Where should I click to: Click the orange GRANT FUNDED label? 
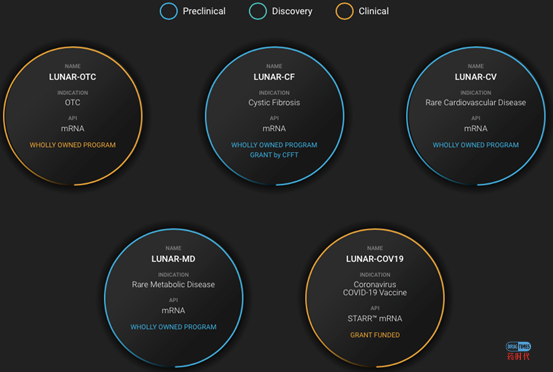[375, 335]
